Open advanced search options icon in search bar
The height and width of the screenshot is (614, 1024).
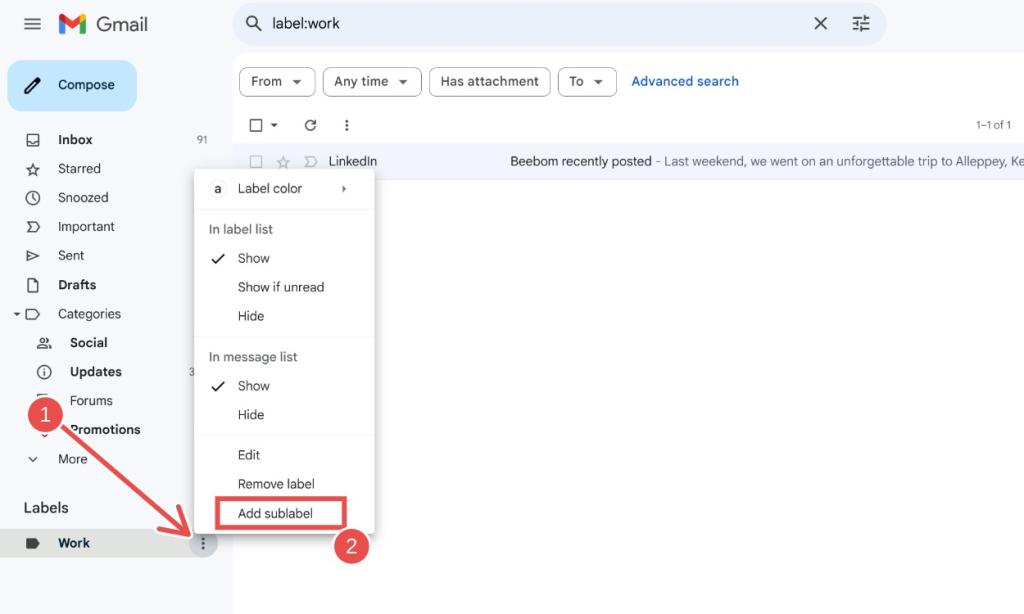click(x=860, y=23)
